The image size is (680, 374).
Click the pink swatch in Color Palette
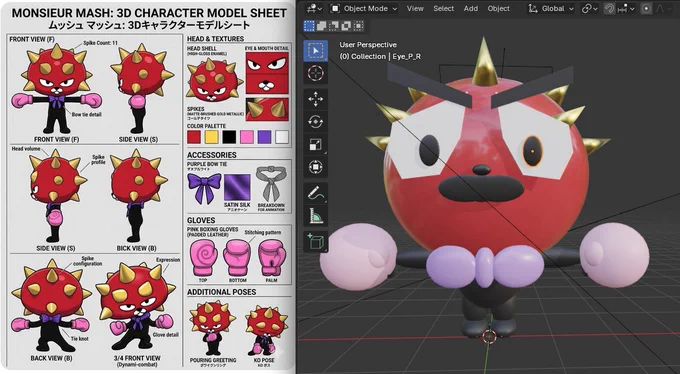point(247,137)
